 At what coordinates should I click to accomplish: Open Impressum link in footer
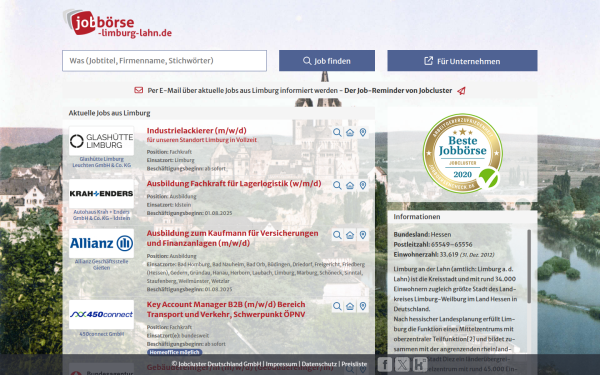(281, 364)
